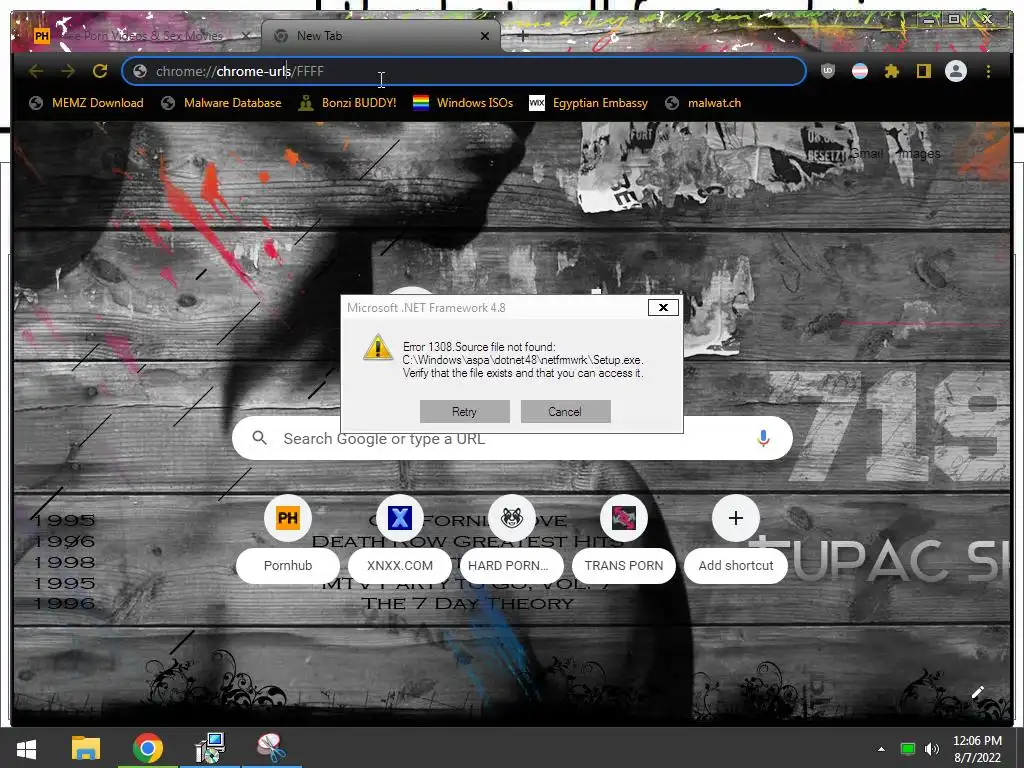This screenshot has width=1024, height=768.
Task: Go forward using the forward arrow
Action: [x=68, y=71]
